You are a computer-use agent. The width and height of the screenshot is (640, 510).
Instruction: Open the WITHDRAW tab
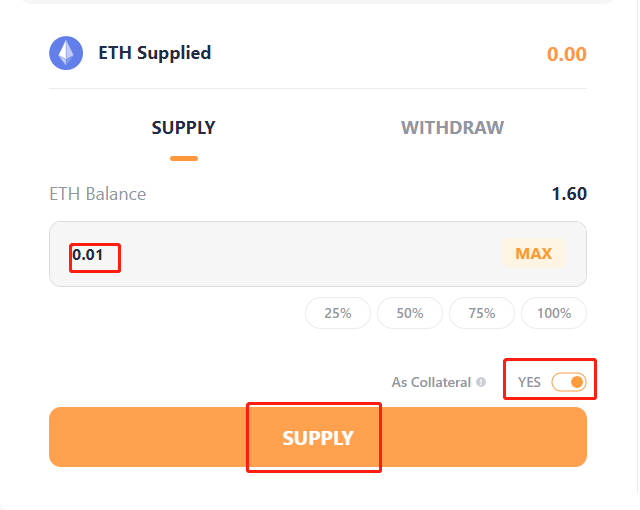[452, 128]
